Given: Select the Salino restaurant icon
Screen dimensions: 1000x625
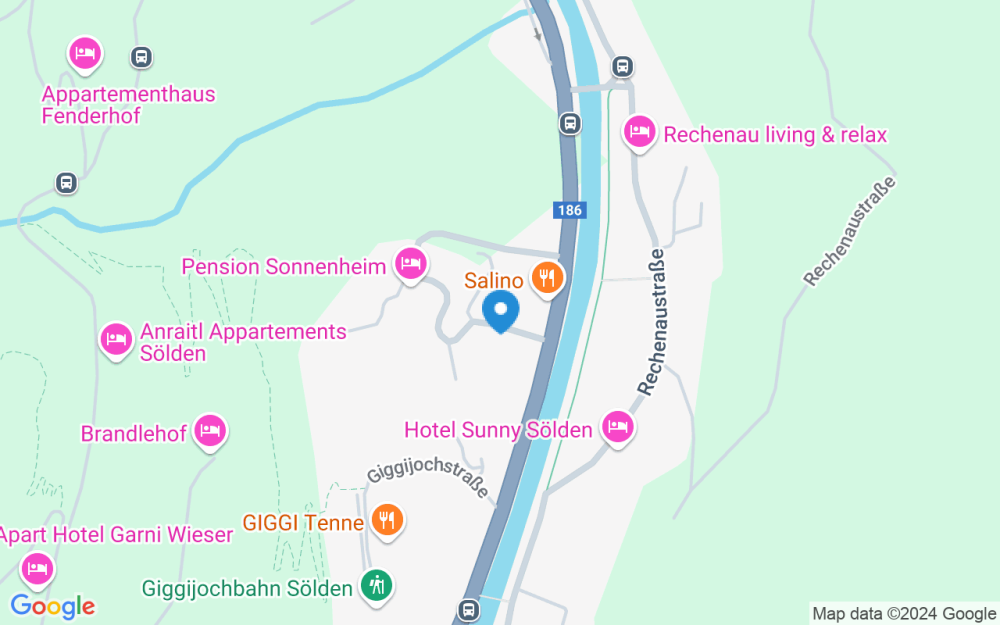Looking at the screenshot, I should click(547, 279).
